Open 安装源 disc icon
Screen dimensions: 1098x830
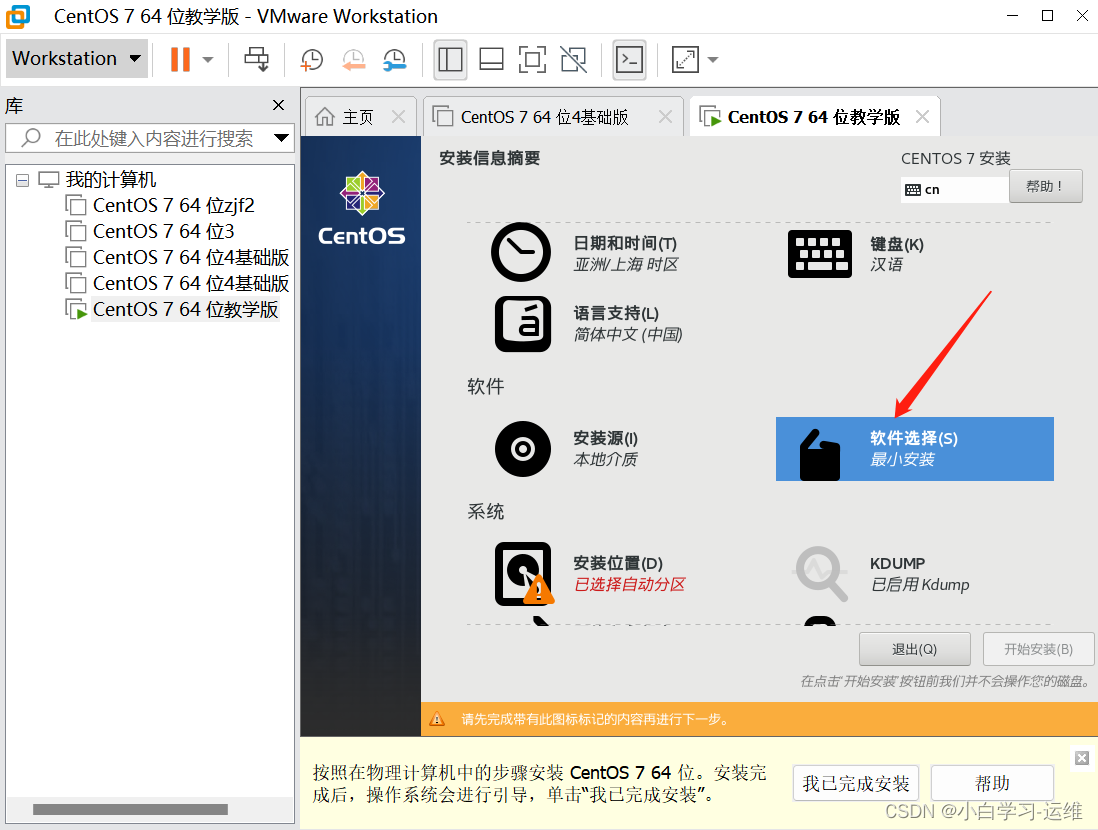pos(522,449)
